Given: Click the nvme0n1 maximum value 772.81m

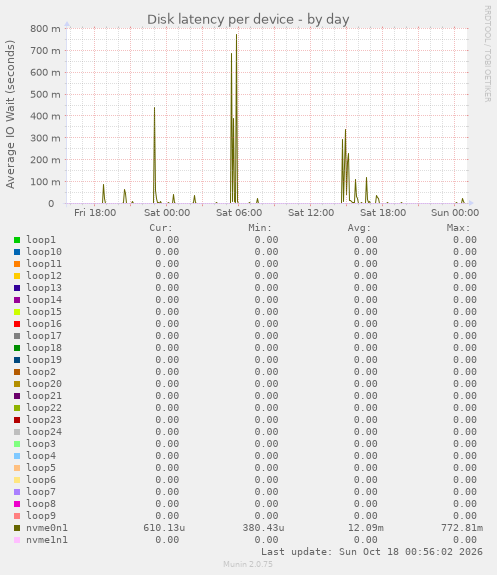Looking at the screenshot, I should (462, 528).
